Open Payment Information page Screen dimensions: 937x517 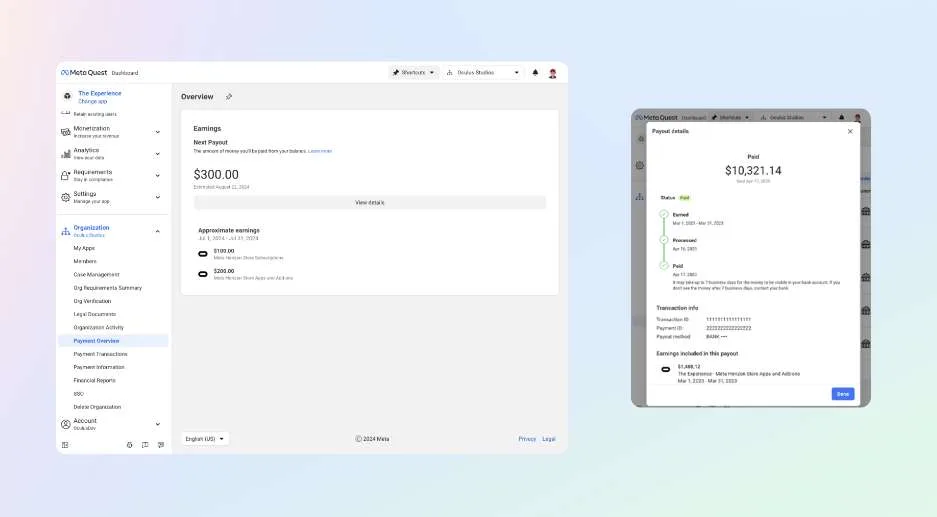[x=99, y=367]
